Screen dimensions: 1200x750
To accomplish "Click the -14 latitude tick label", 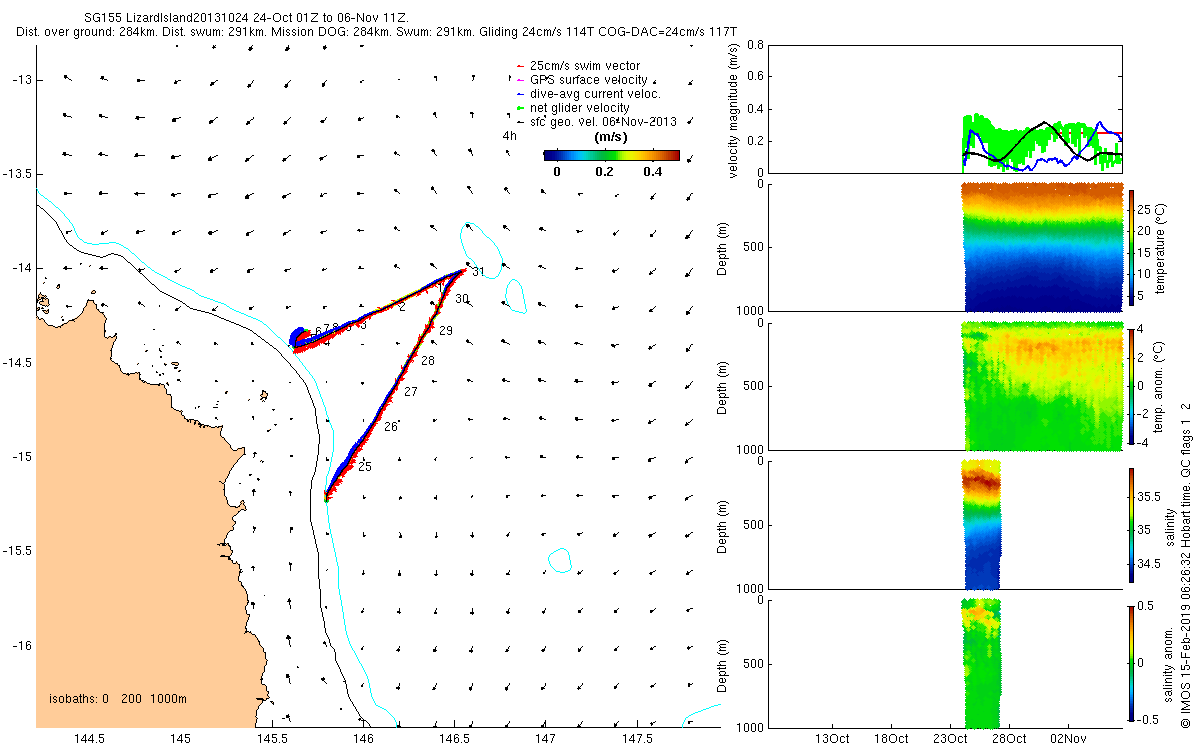I will 21,268.
